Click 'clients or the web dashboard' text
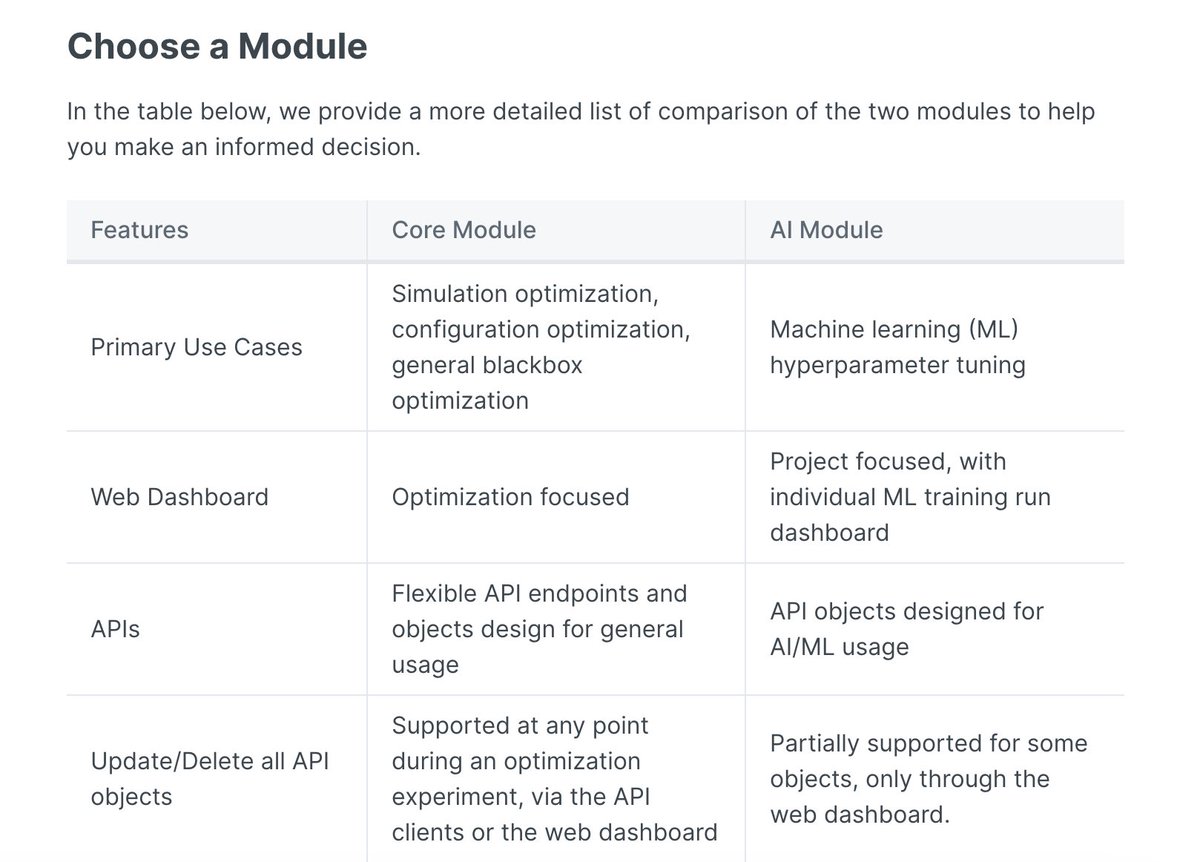The image size is (1200, 862). (555, 832)
